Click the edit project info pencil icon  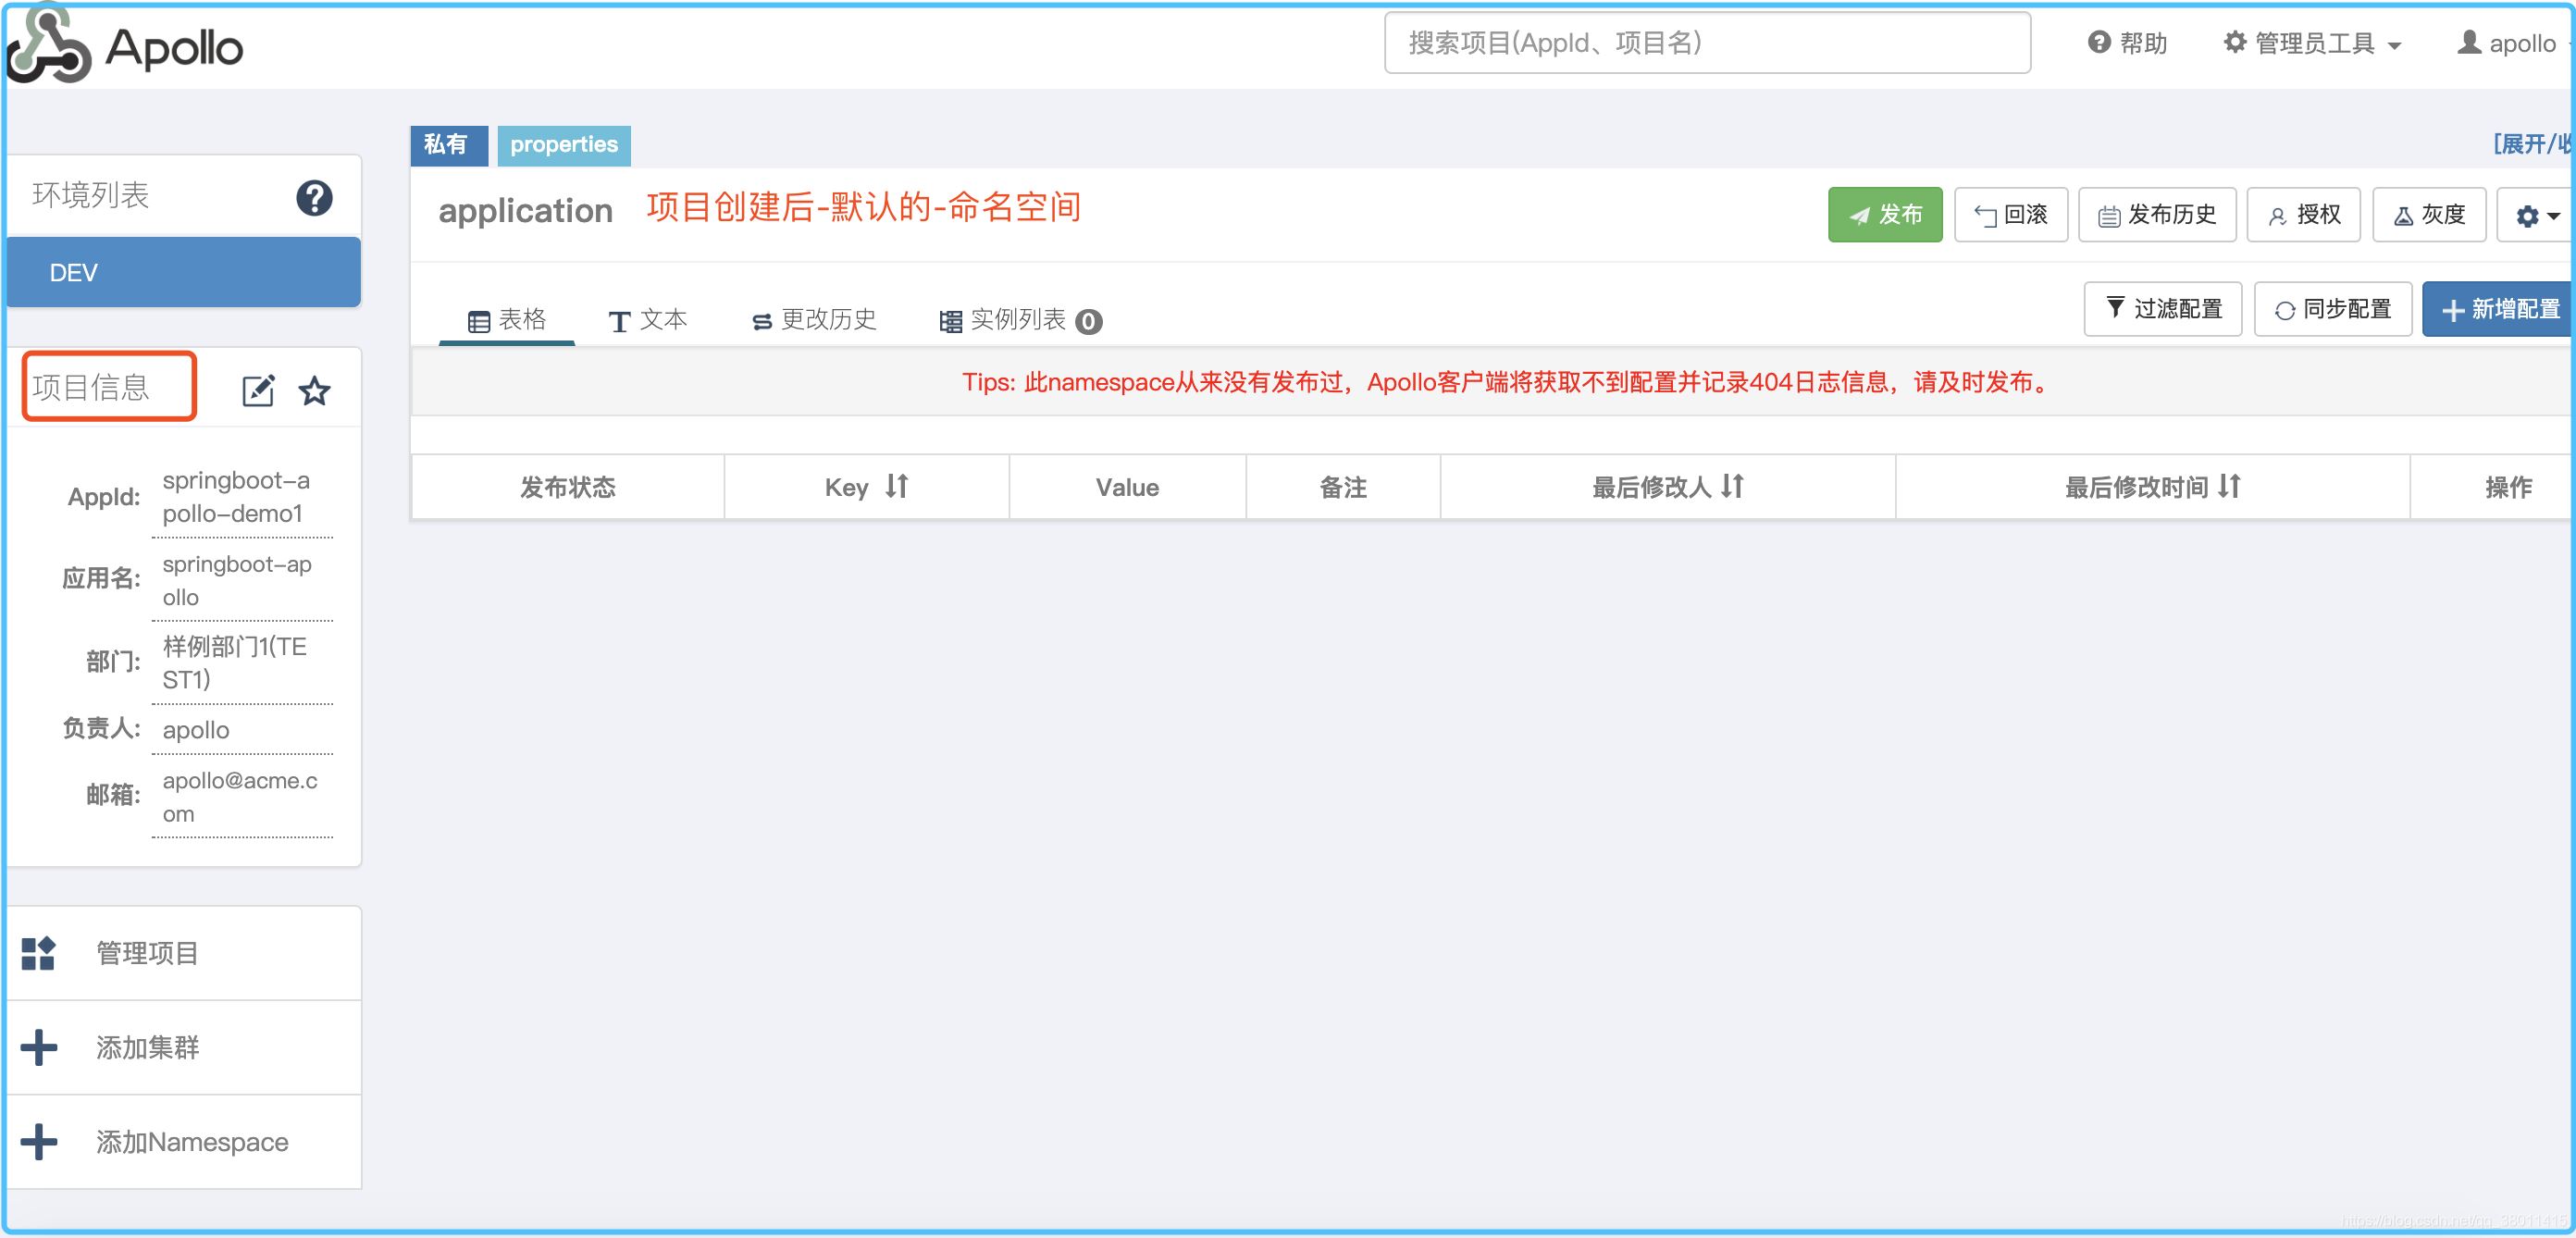pyautogui.click(x=258, y=390)
